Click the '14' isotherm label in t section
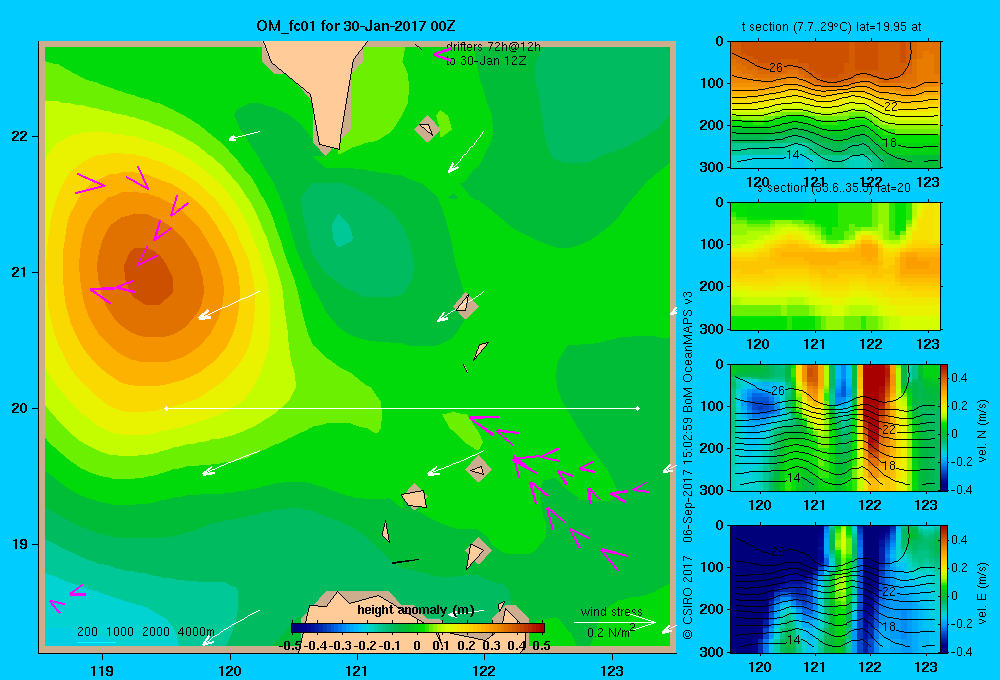The image size is (1000, 680). click(x=793, y=154)
